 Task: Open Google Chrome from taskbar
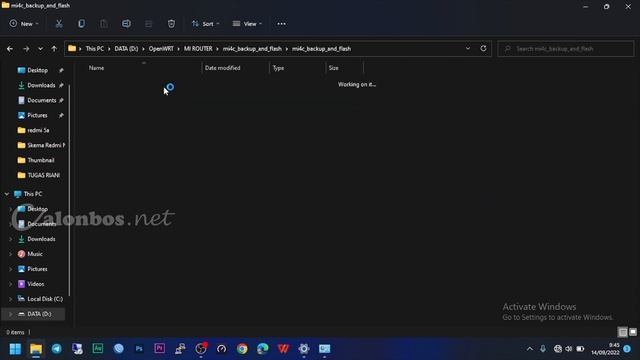click(242, 349)
